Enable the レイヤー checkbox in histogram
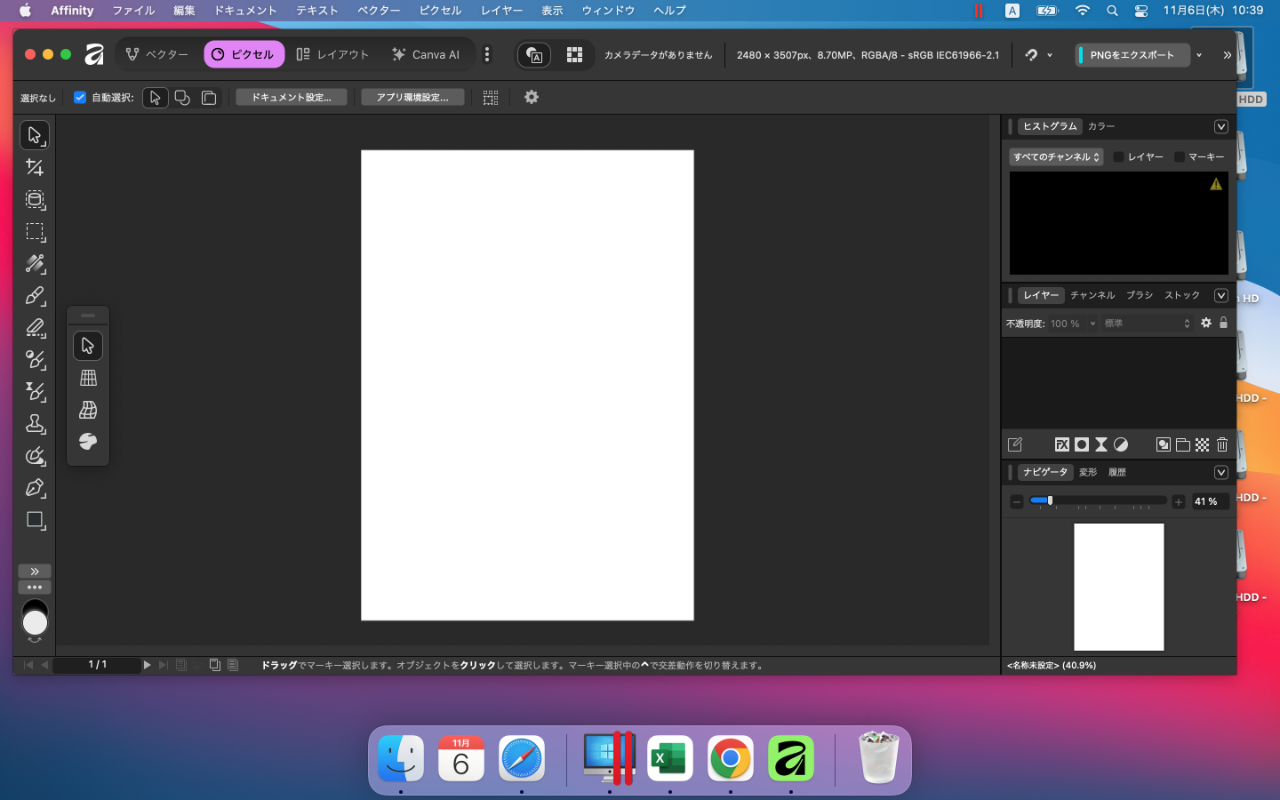 pos(1119,157)
